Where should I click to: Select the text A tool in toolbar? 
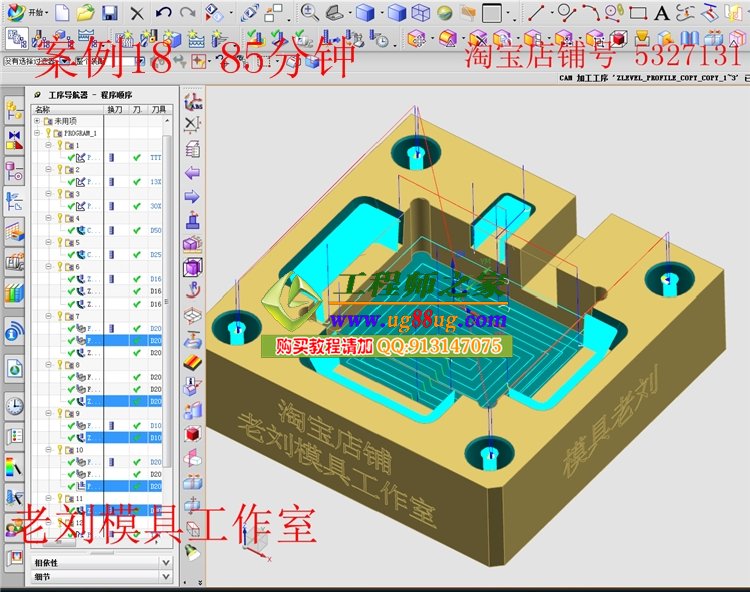pyautogui.click(x=662, y=13)
